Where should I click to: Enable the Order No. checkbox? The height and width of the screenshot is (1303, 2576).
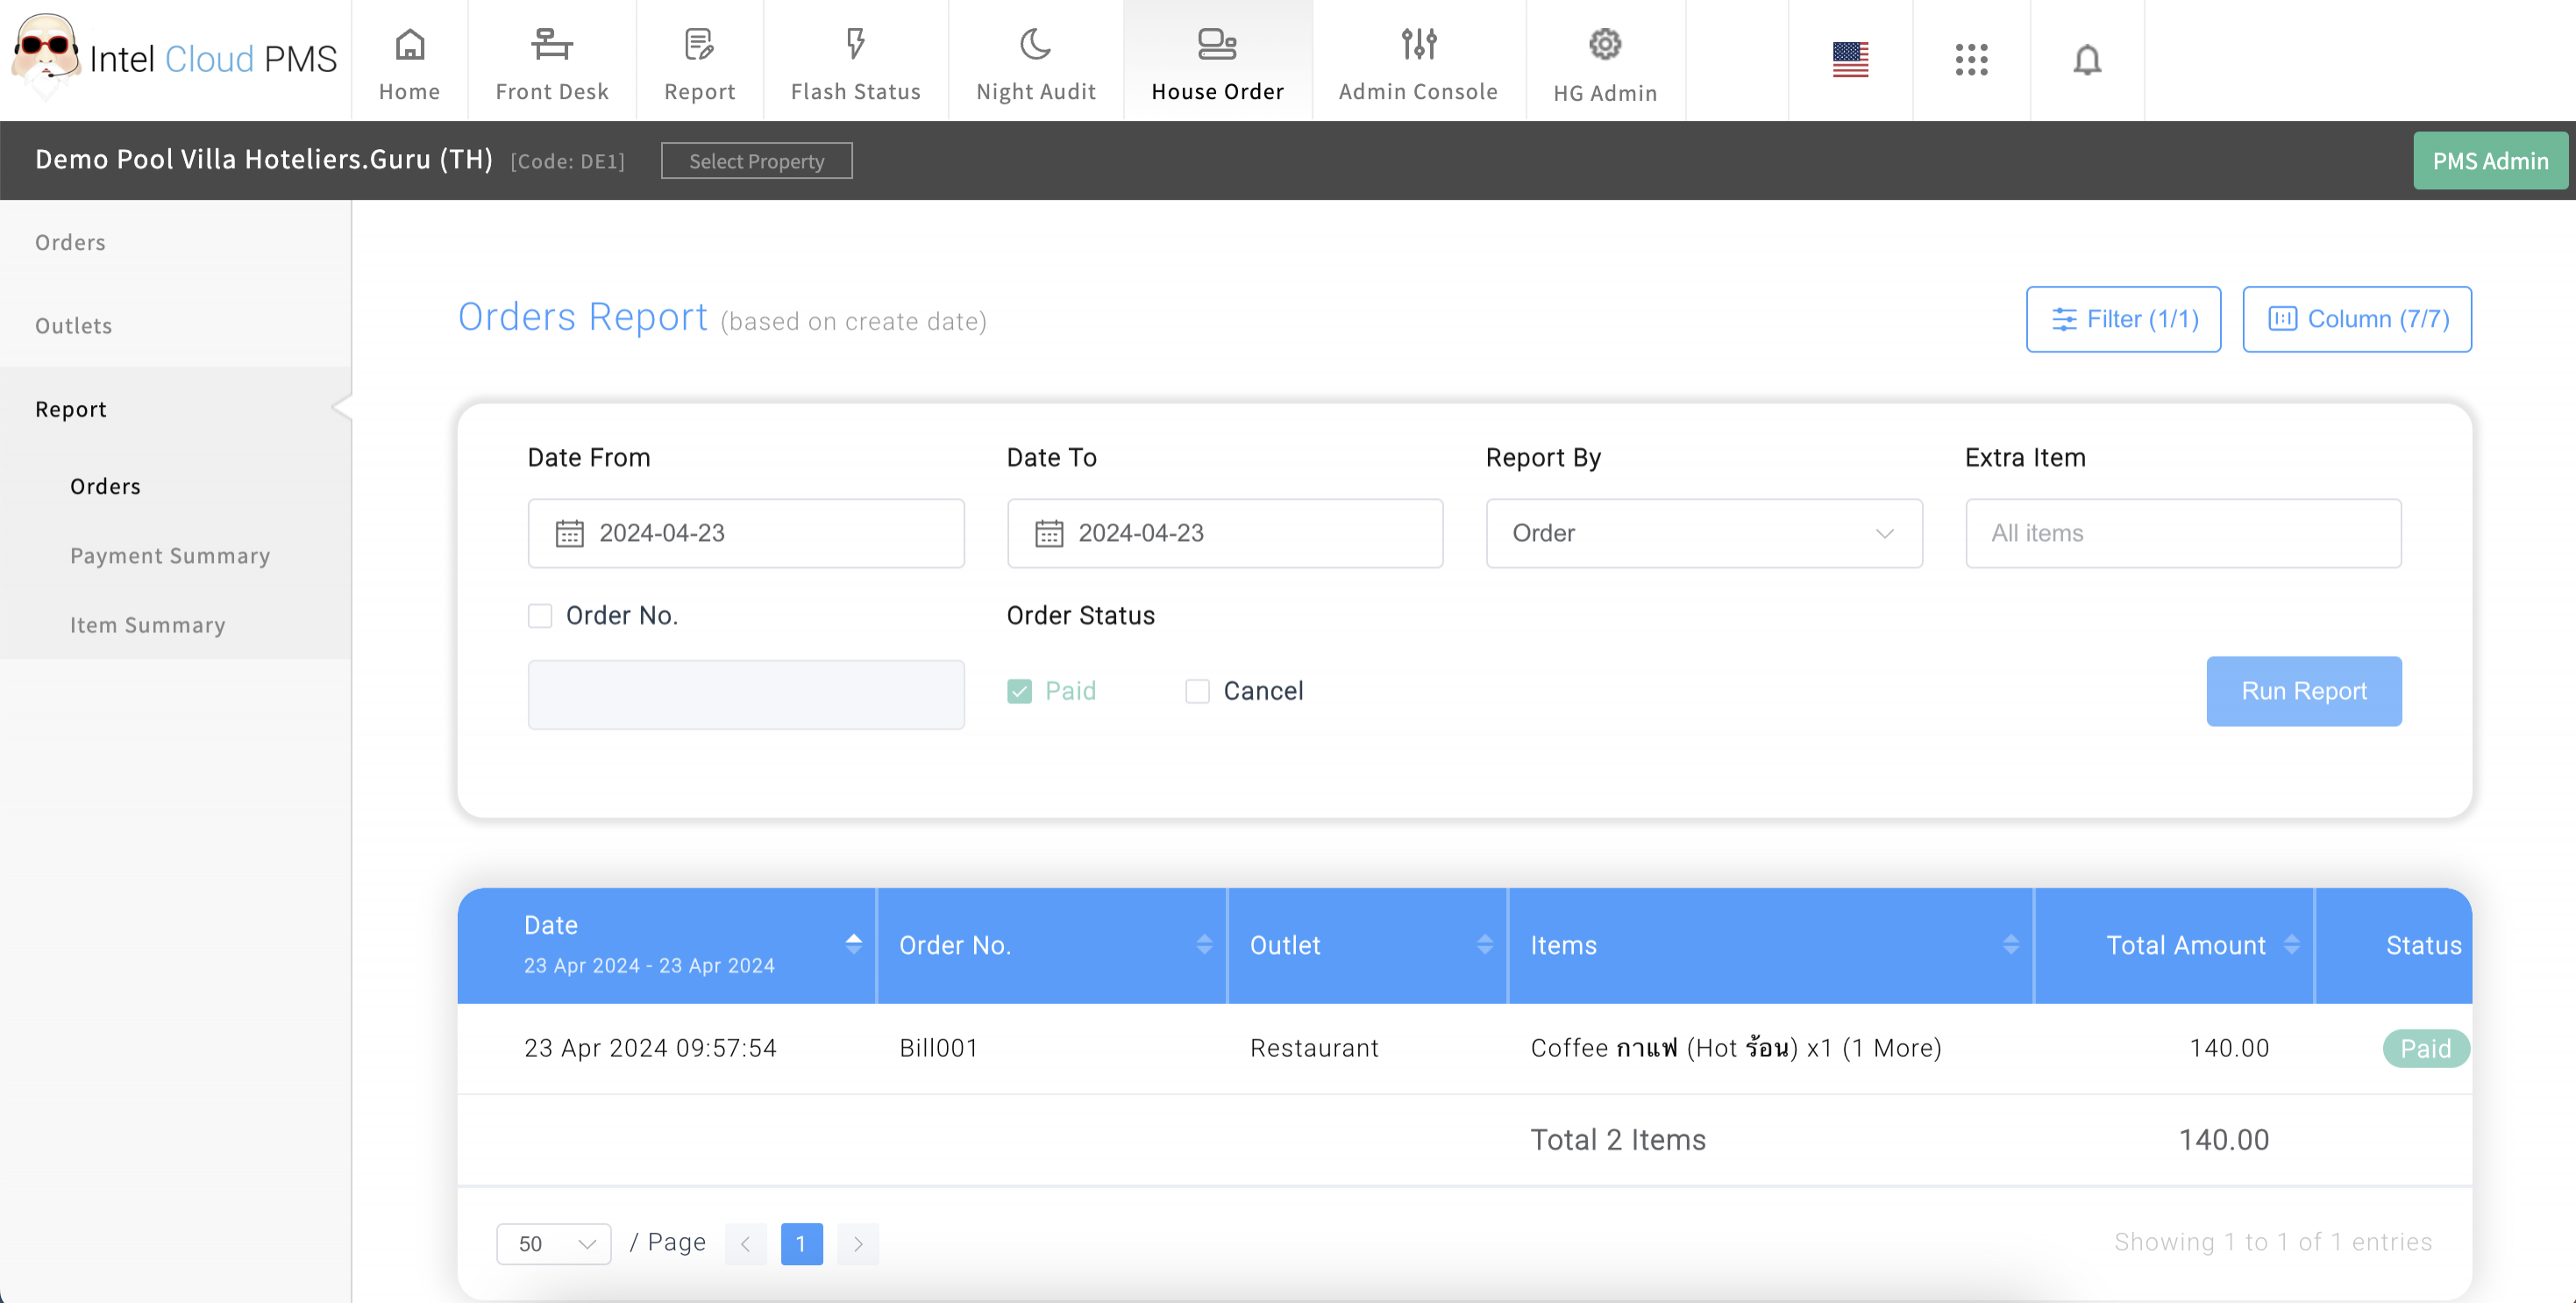[540, 615]
